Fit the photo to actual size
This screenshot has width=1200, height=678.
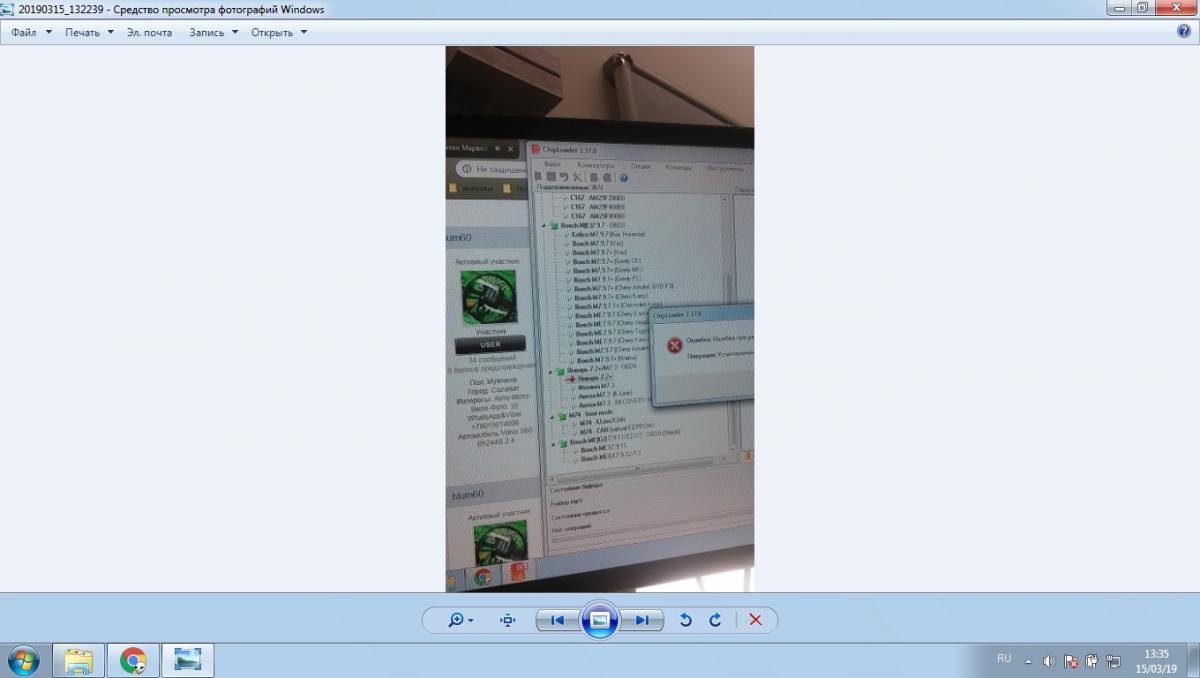(508, 620)
